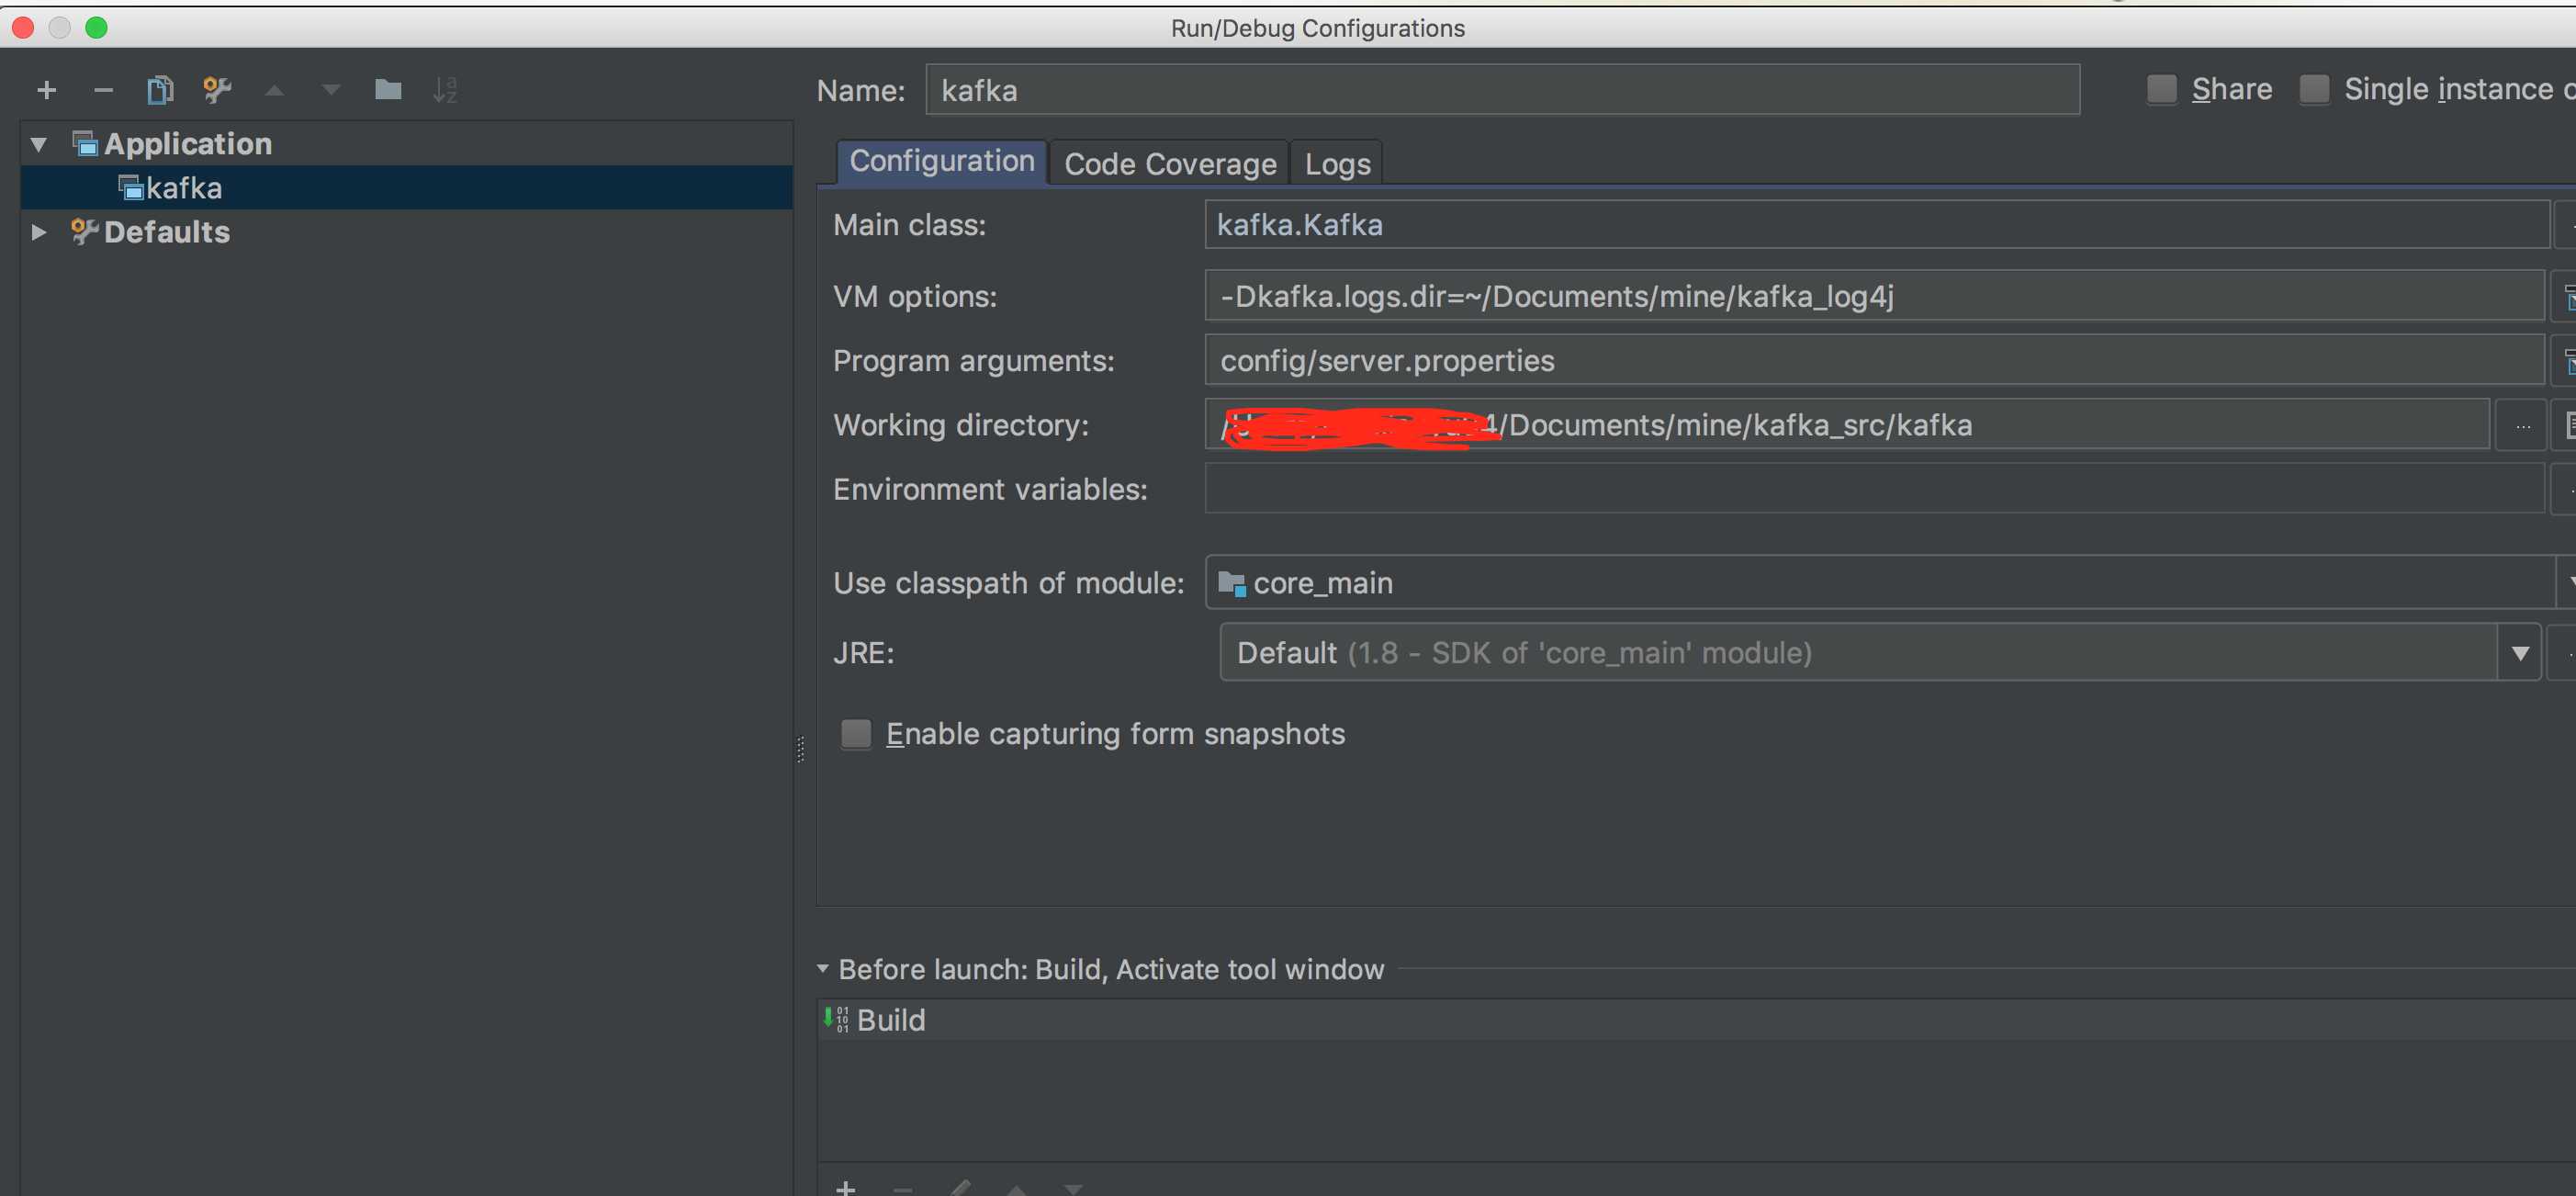Toggle the Share checkbox
Viewport: 2576px width, 1196px height.
(x=2161, y=89)
